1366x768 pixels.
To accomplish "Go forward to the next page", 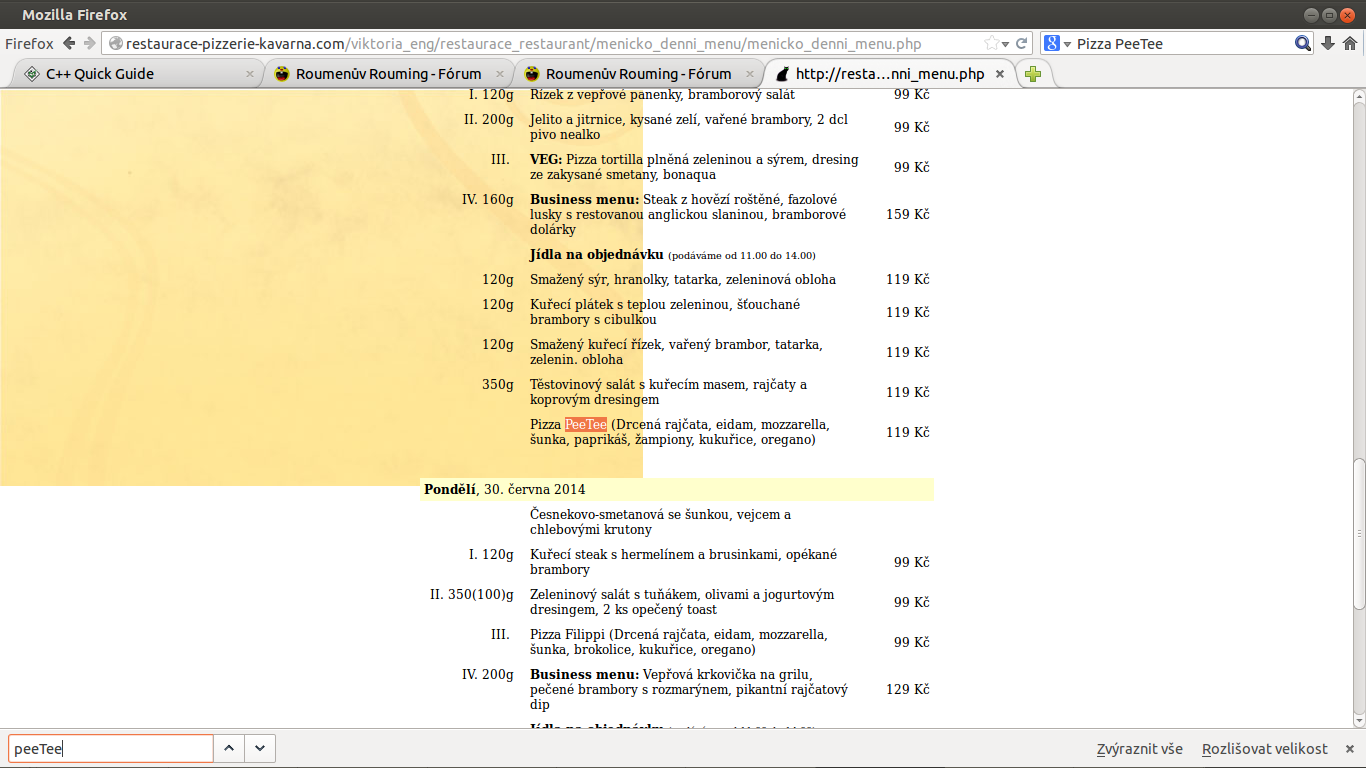I will [90, 44].
